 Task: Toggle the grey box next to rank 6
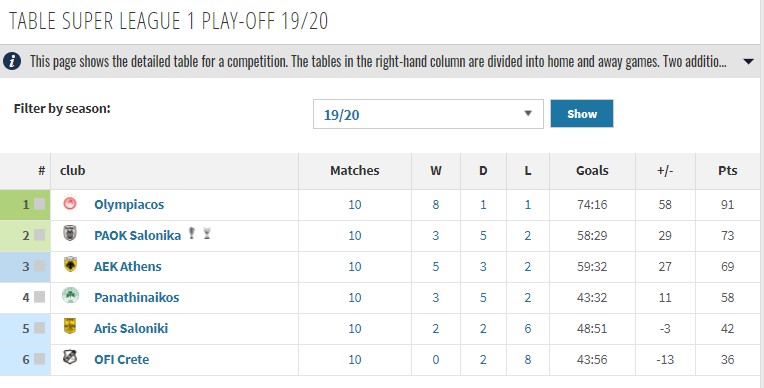(39, 359)
